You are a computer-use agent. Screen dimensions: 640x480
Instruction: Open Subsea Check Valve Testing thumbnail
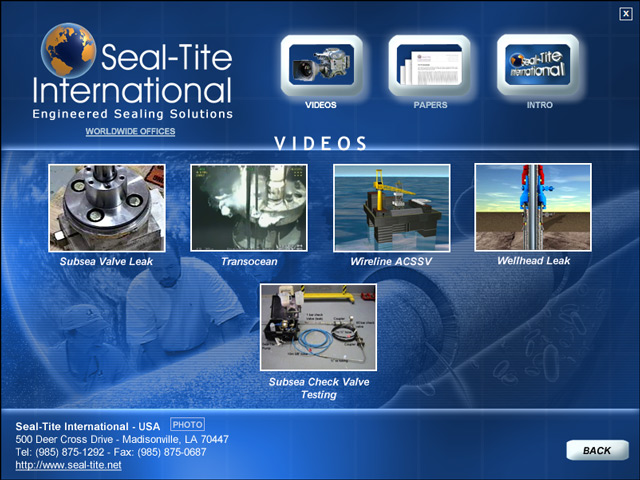(318, 328)
